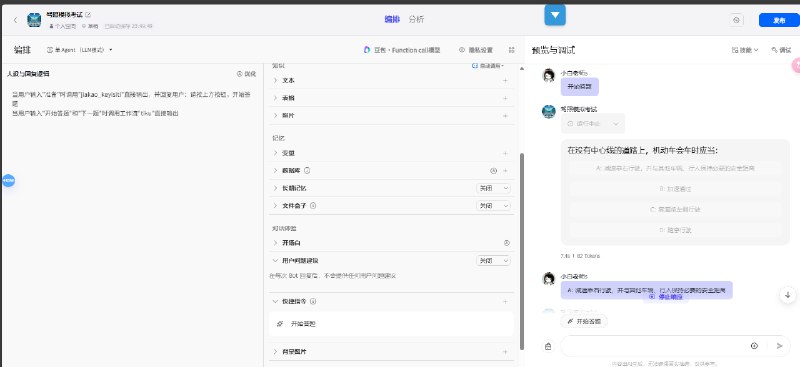The image size is (800, 367).
Task: Click the middle panel vertical scrollbar
Action: 521,251
